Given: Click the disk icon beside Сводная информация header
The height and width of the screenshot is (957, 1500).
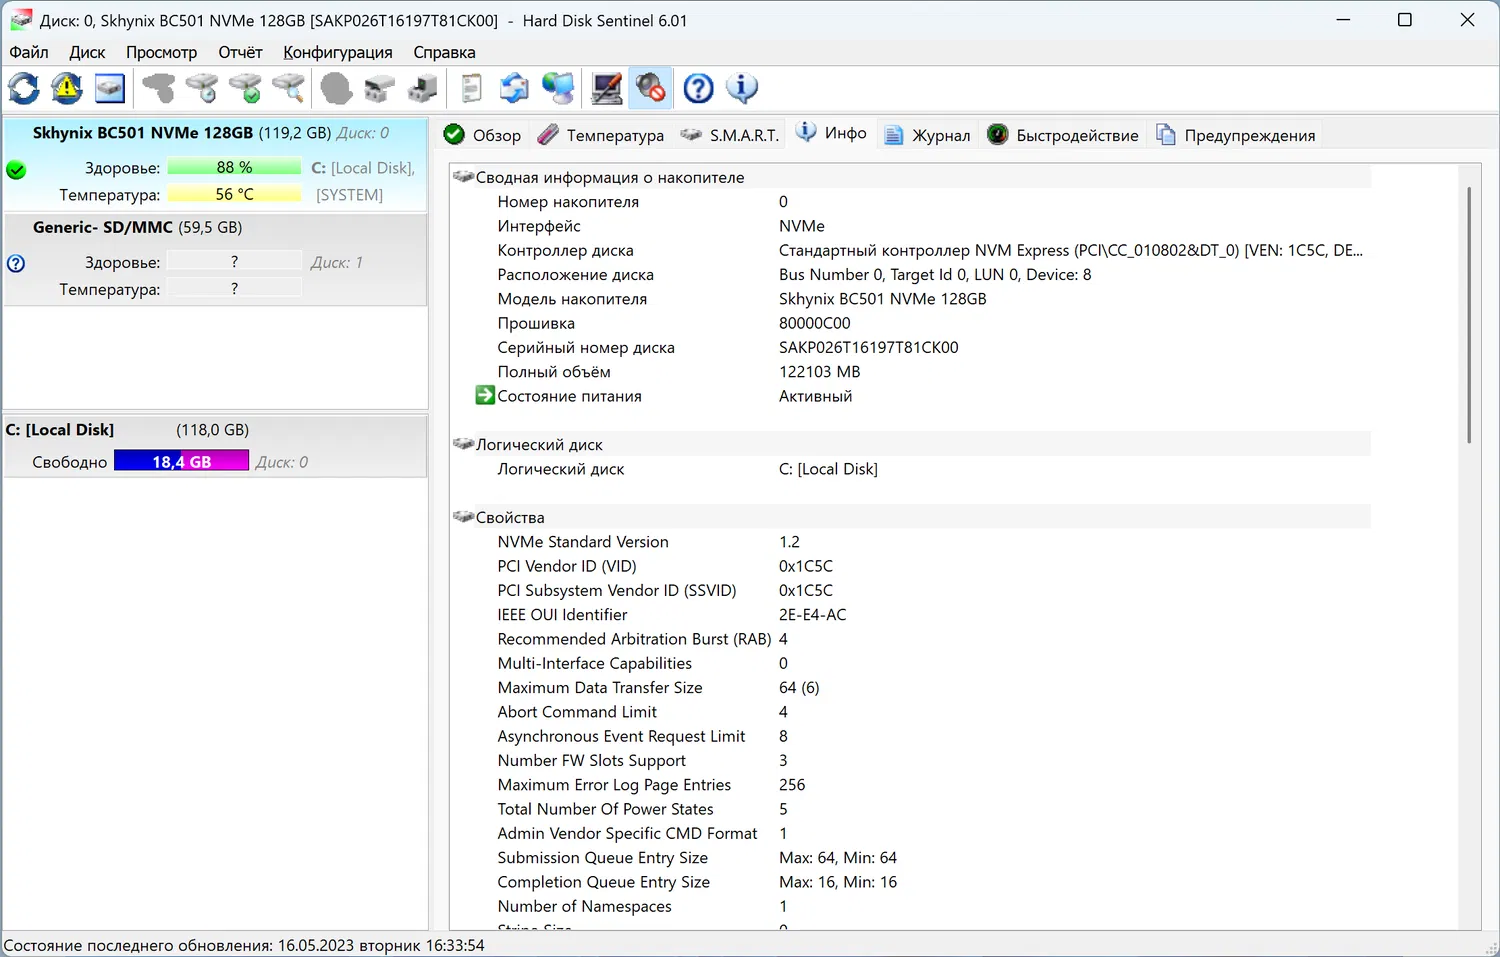Looking at the screenshot, I should click(463, 177).
